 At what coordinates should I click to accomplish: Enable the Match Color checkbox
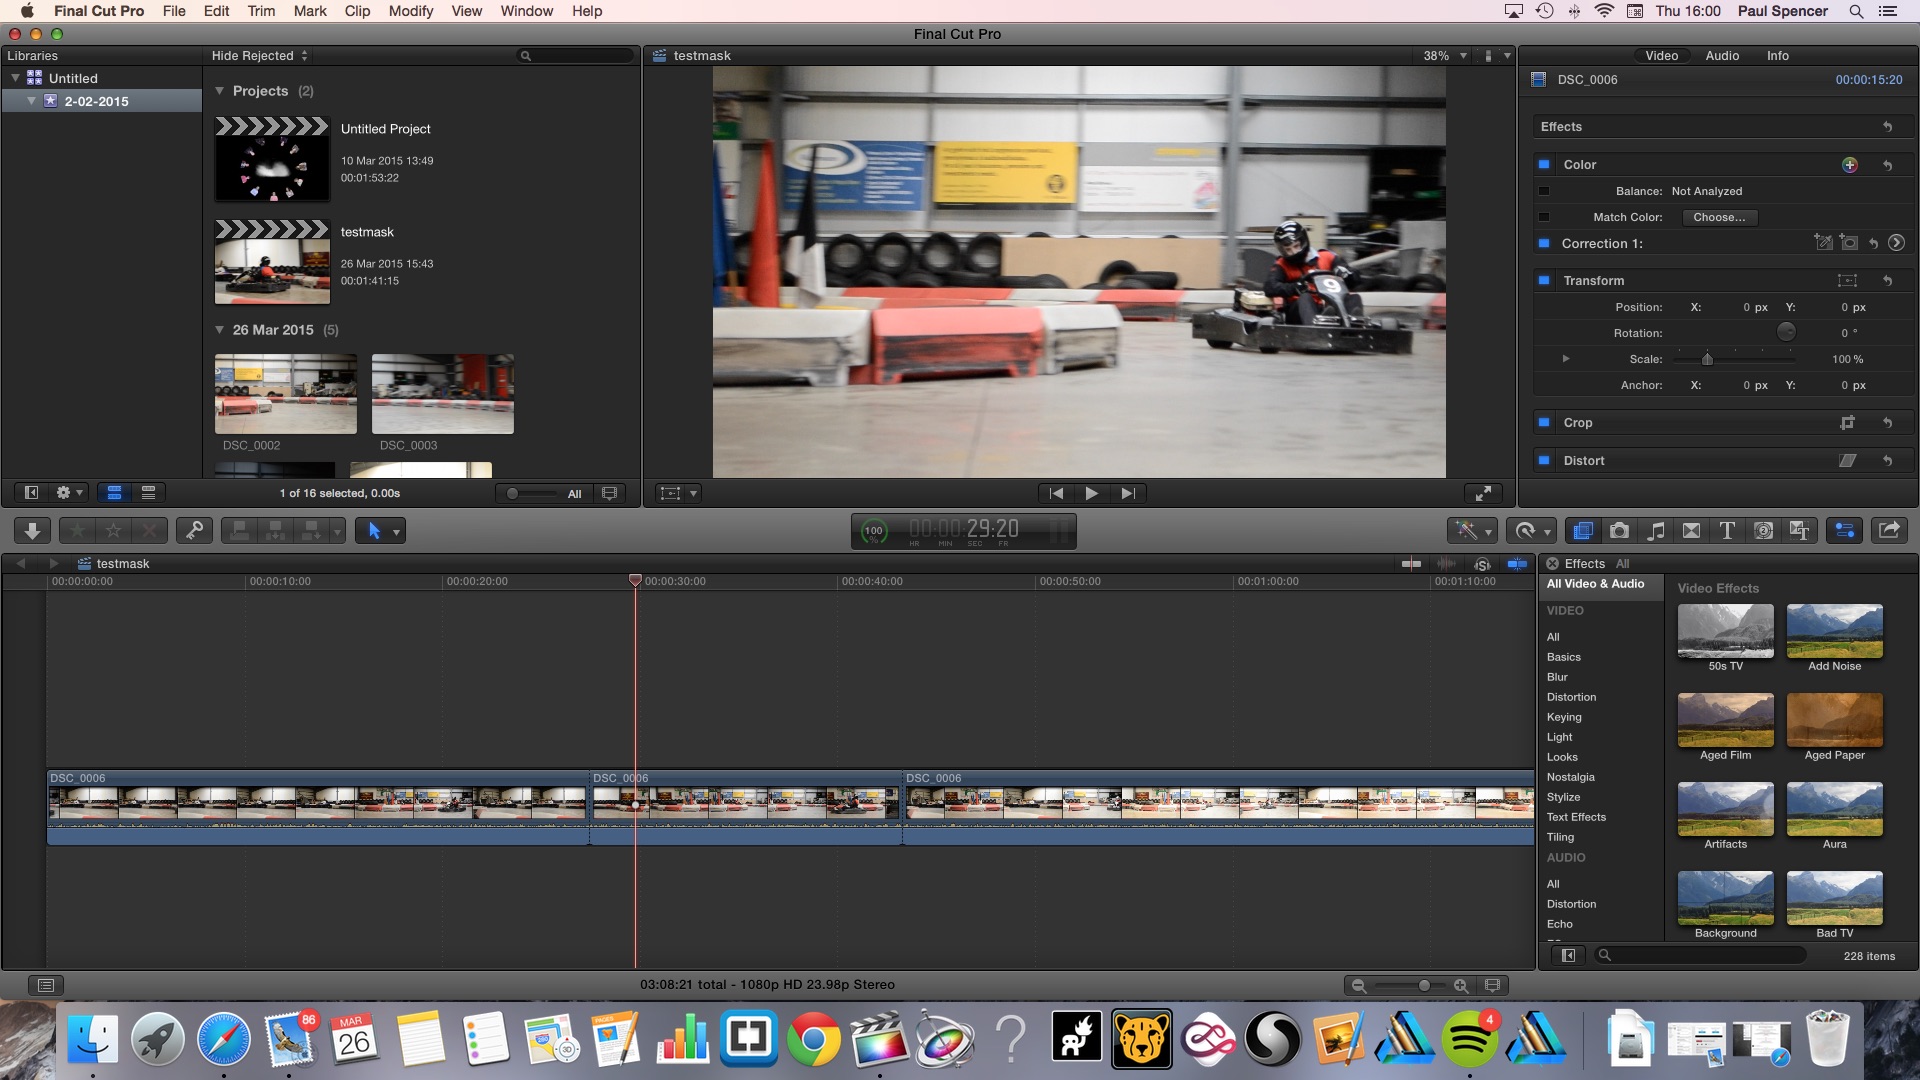click(x=1544, y=217)
